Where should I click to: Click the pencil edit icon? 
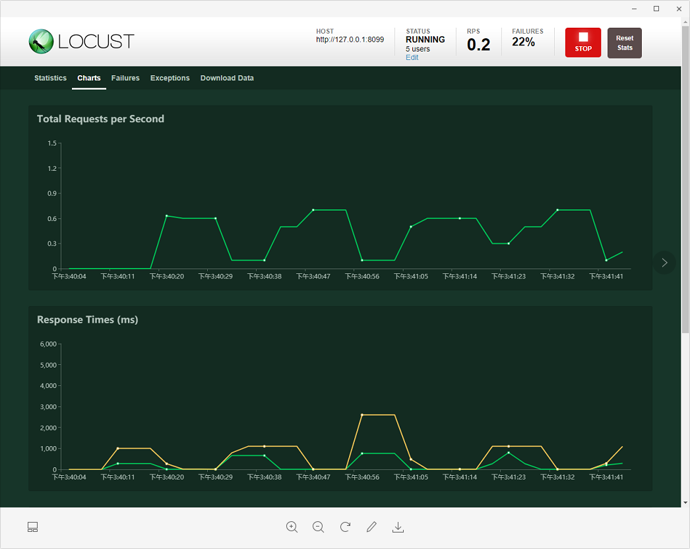tap(371, 527)
